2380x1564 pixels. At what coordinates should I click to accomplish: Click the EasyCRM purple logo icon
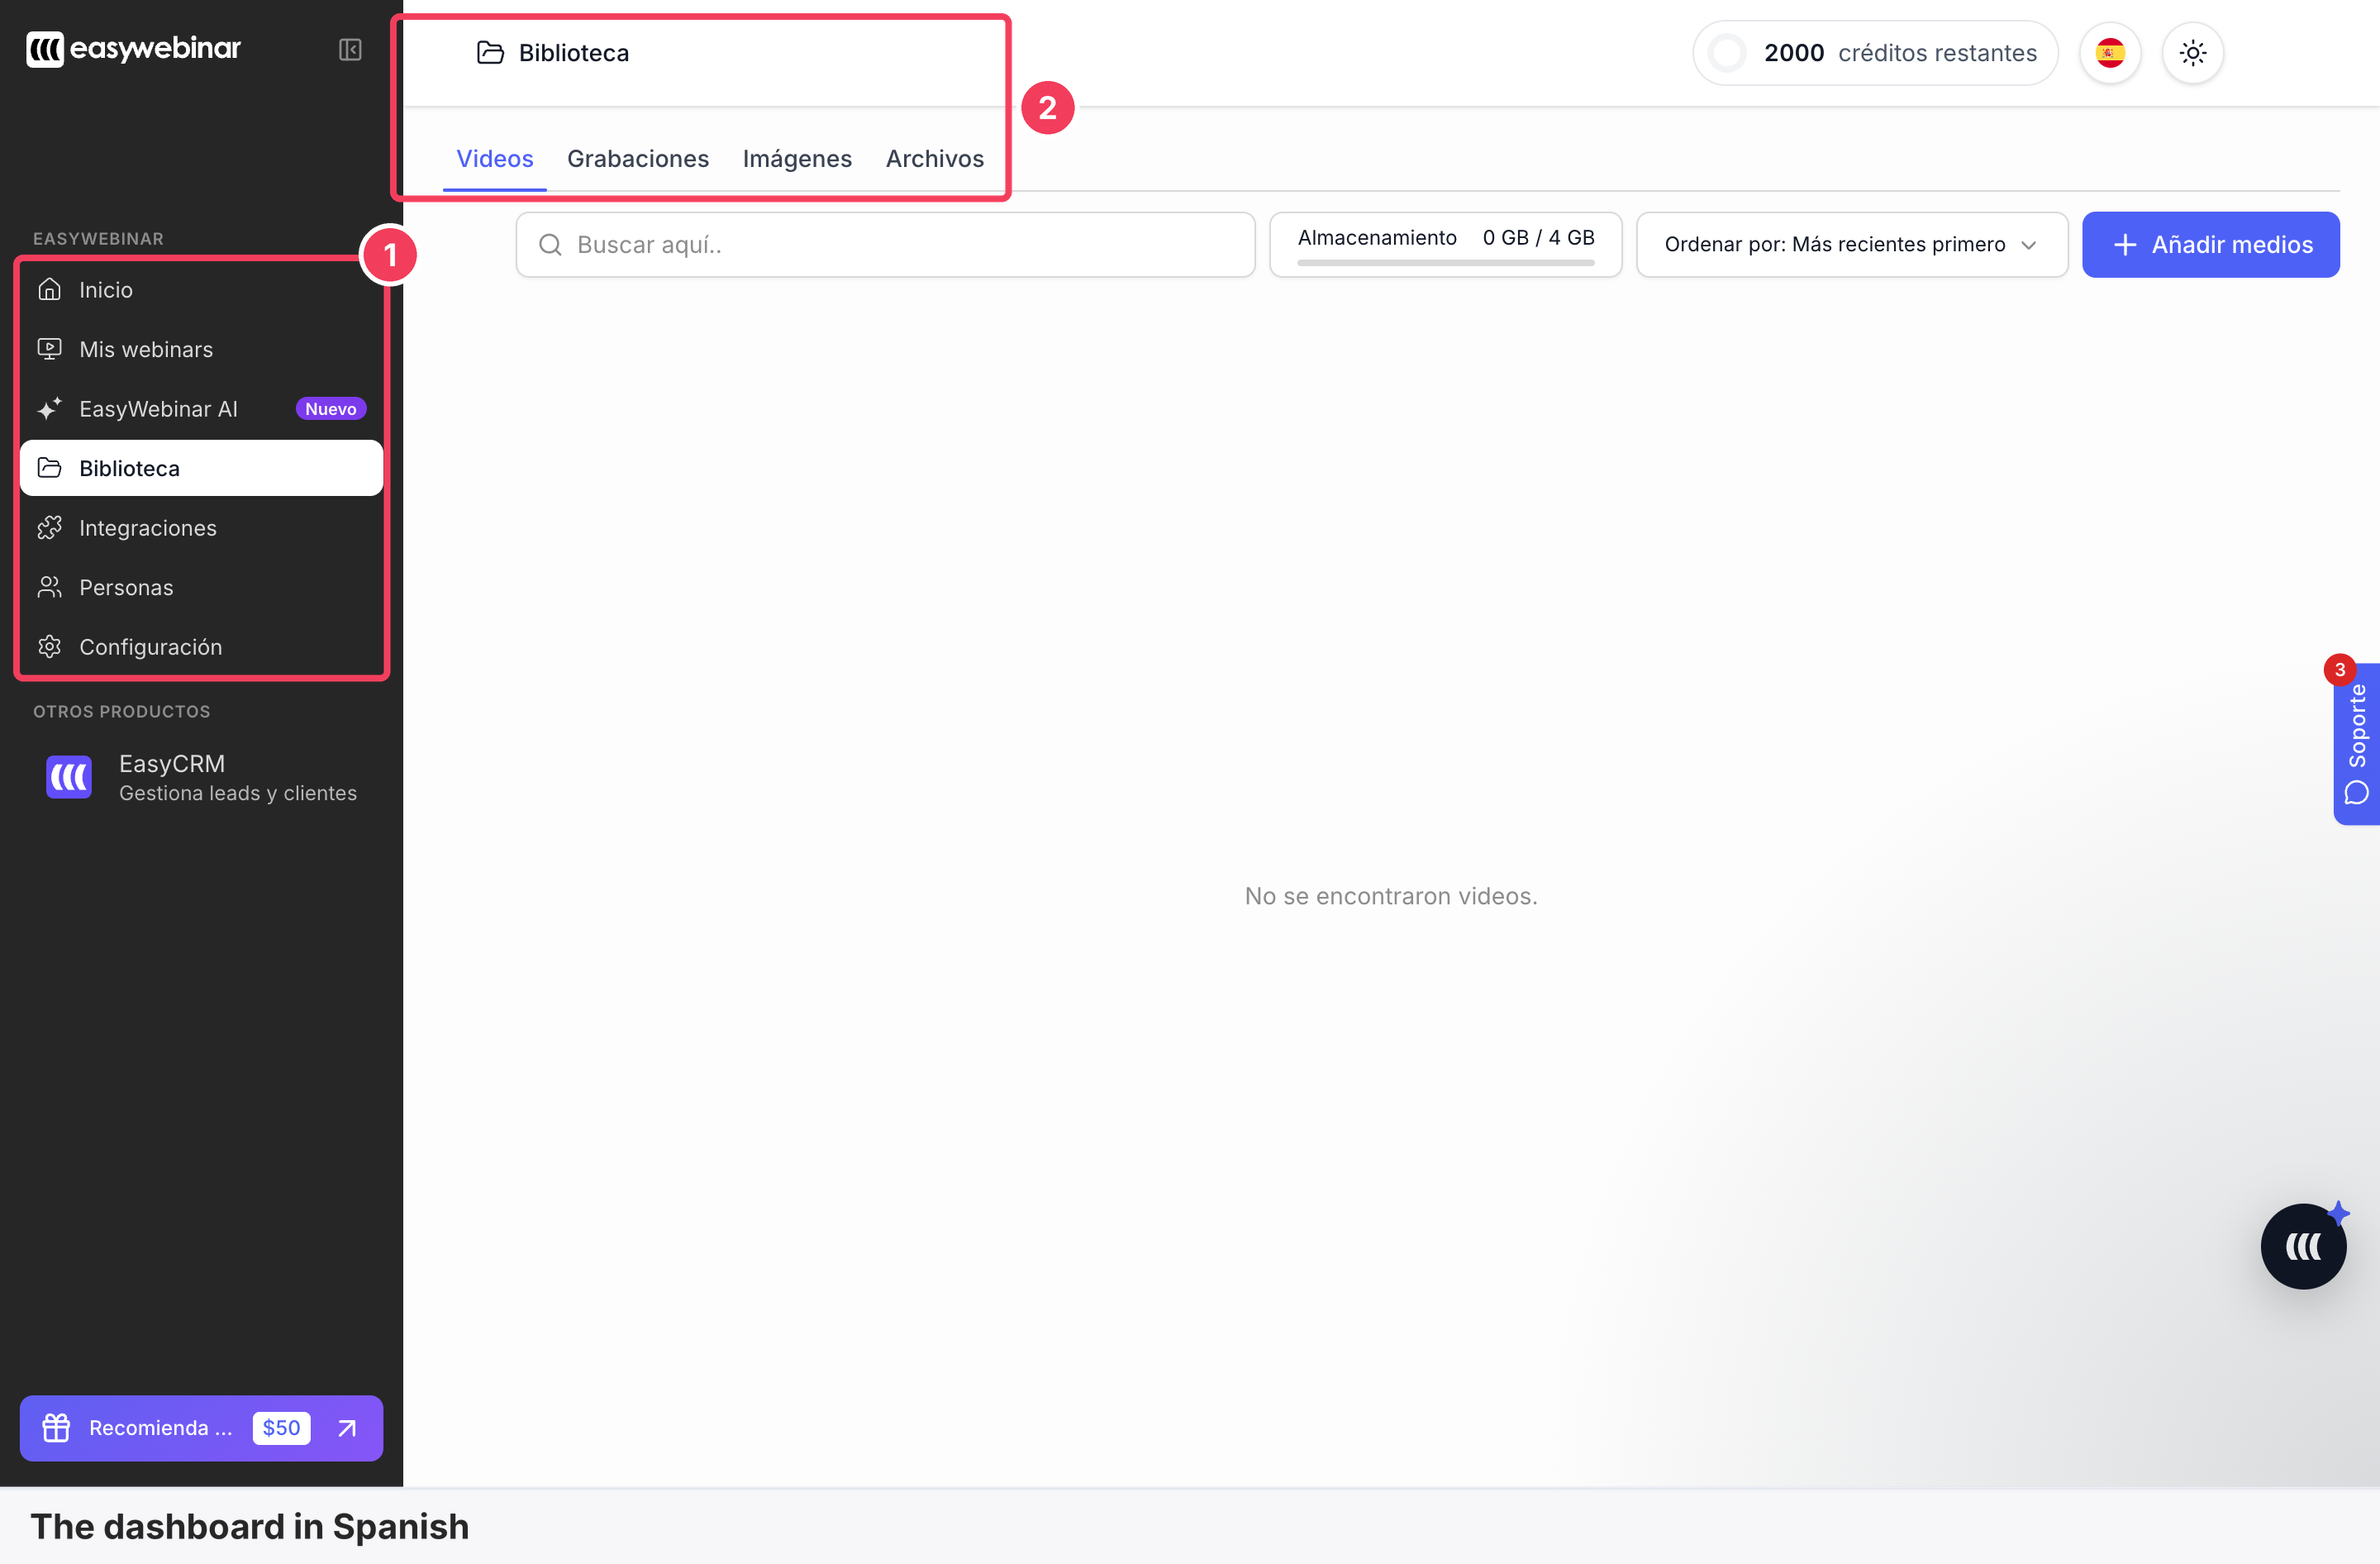point(69,777)
